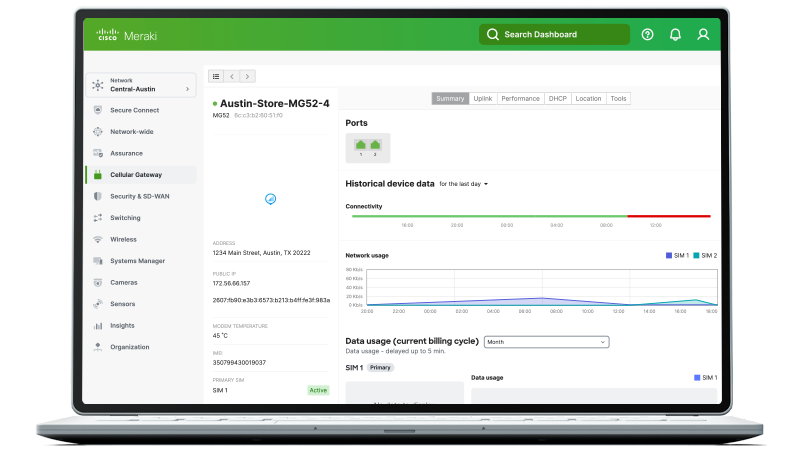Go to previous device arrow
The width and height of the screenshot is (800, 450).
(232, 77)
